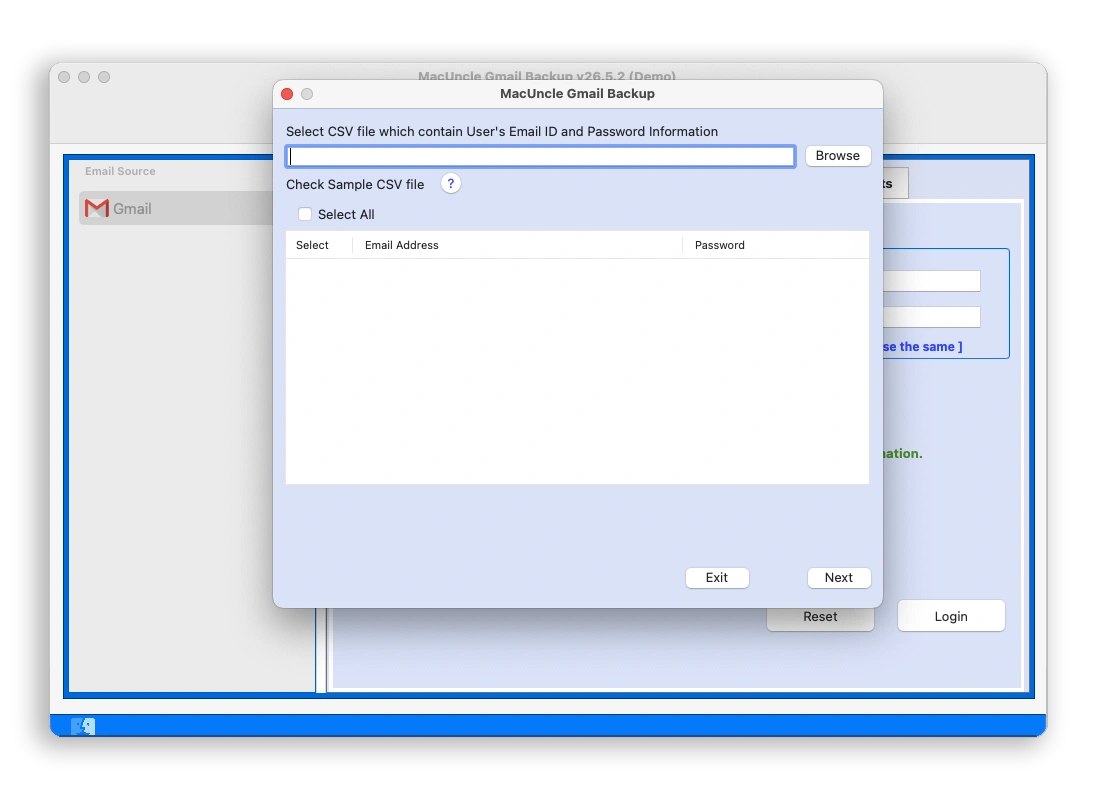Tick the Select All checkbox
The height and width of the screenshot is (799, 1096).
coord(305,214)
